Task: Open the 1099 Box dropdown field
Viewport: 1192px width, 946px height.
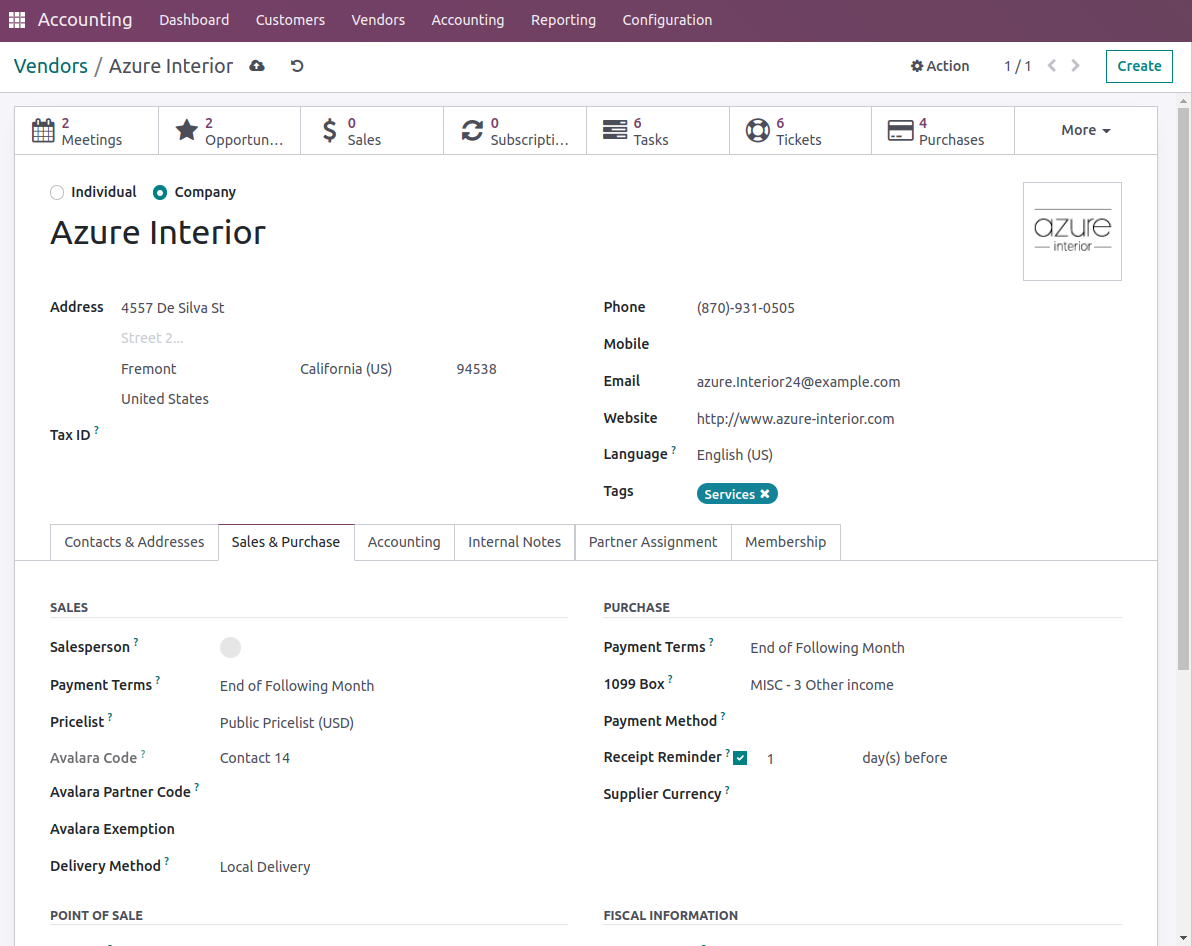Action: tap(822, 684)
